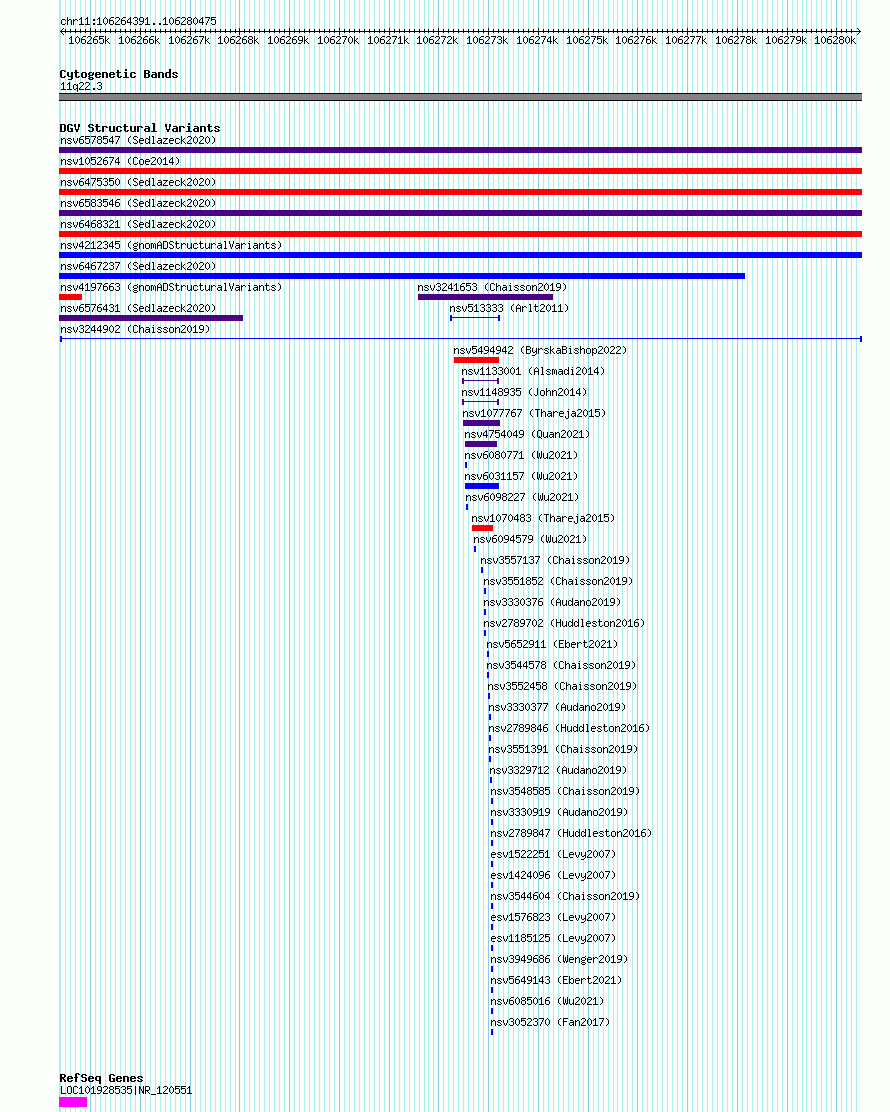Viewport: 890px width, 1112px height.
Task: Select nsv4197663 (gnomADStructuralVariants) label
Action: tap(171, 287)
